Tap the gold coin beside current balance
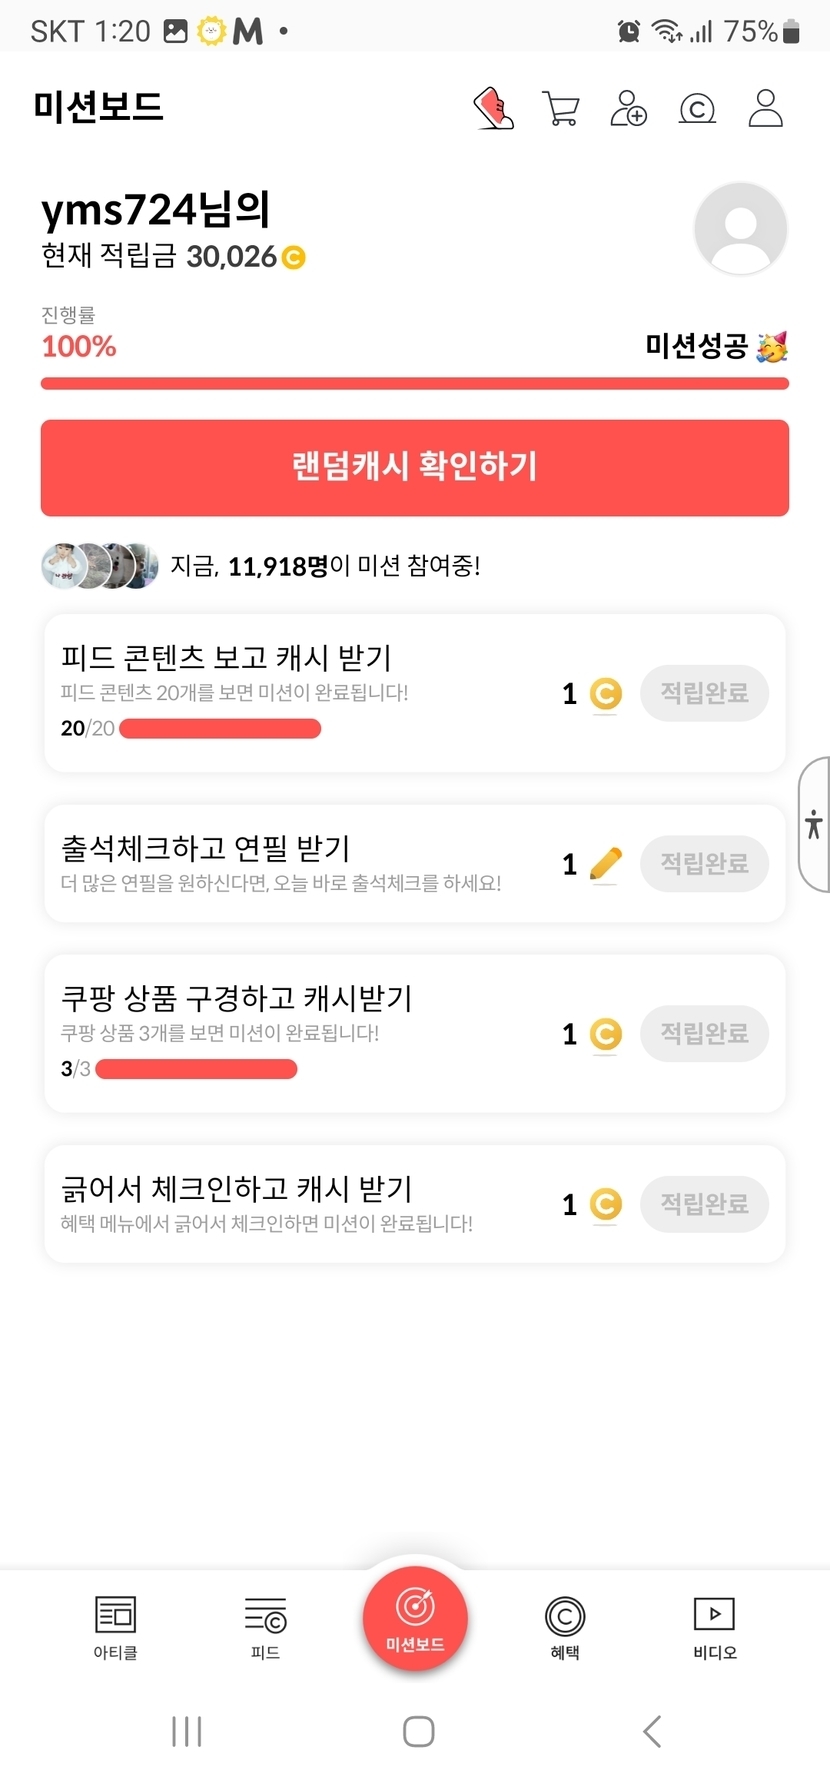Viewport: 830px width, 1780px height. [294, 258]
